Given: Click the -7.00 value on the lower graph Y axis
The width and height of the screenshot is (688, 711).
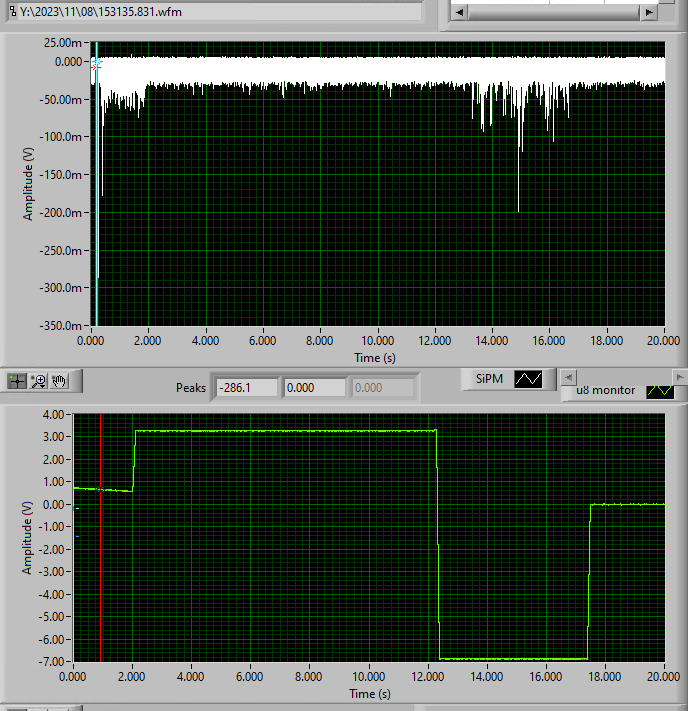Looking at the screenshot, I should pyautogui.click(x=51, y=662).
